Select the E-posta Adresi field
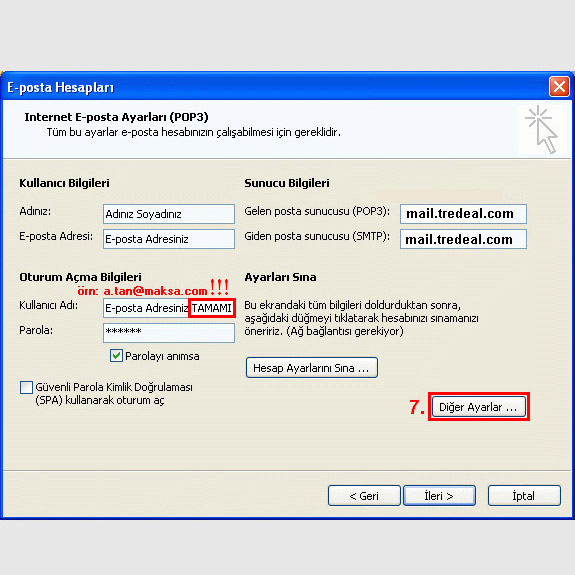Viewport: 575px width, 575px height. click(169, 239)
